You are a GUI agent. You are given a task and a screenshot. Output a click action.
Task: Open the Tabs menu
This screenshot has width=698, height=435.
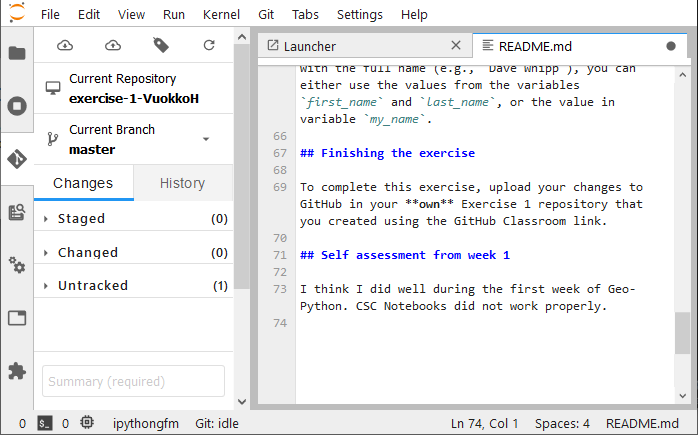pos(305,15)
